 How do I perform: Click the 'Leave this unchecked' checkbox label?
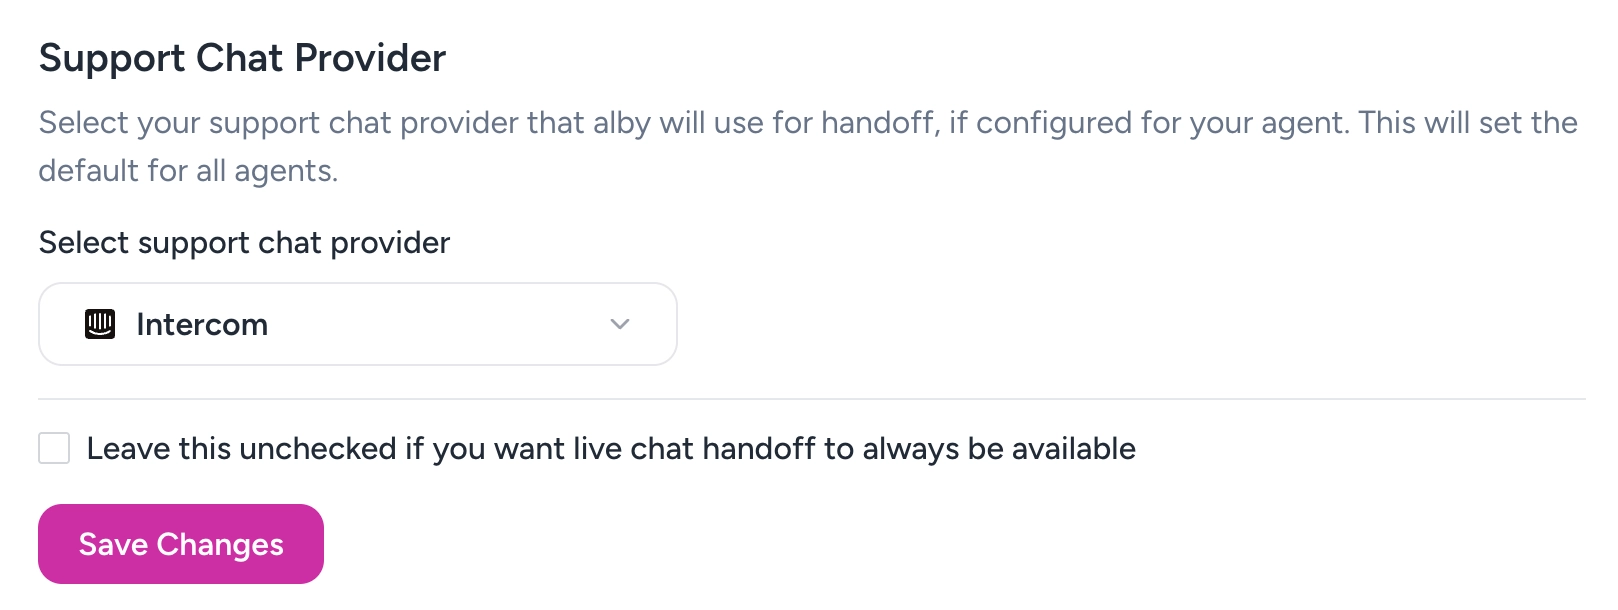coord(610,449)
